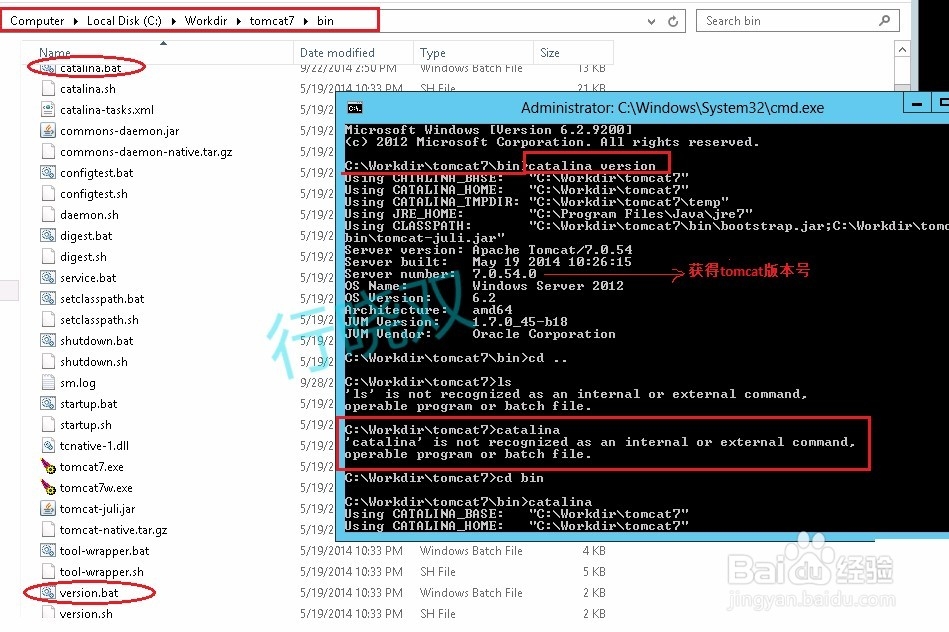
Task: Open the address bar history dropdown
Action: [651, 21]
